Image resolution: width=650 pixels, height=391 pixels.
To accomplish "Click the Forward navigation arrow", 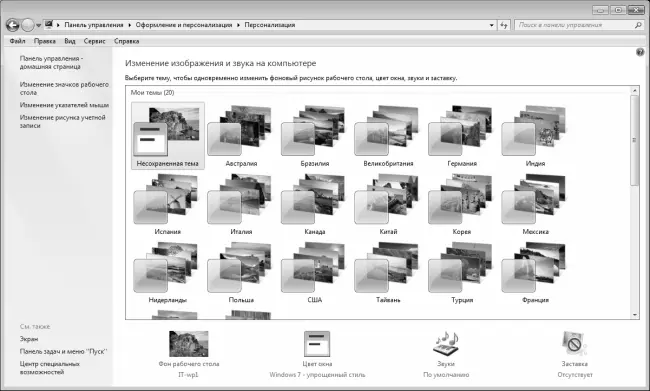I will click(27, 25).
